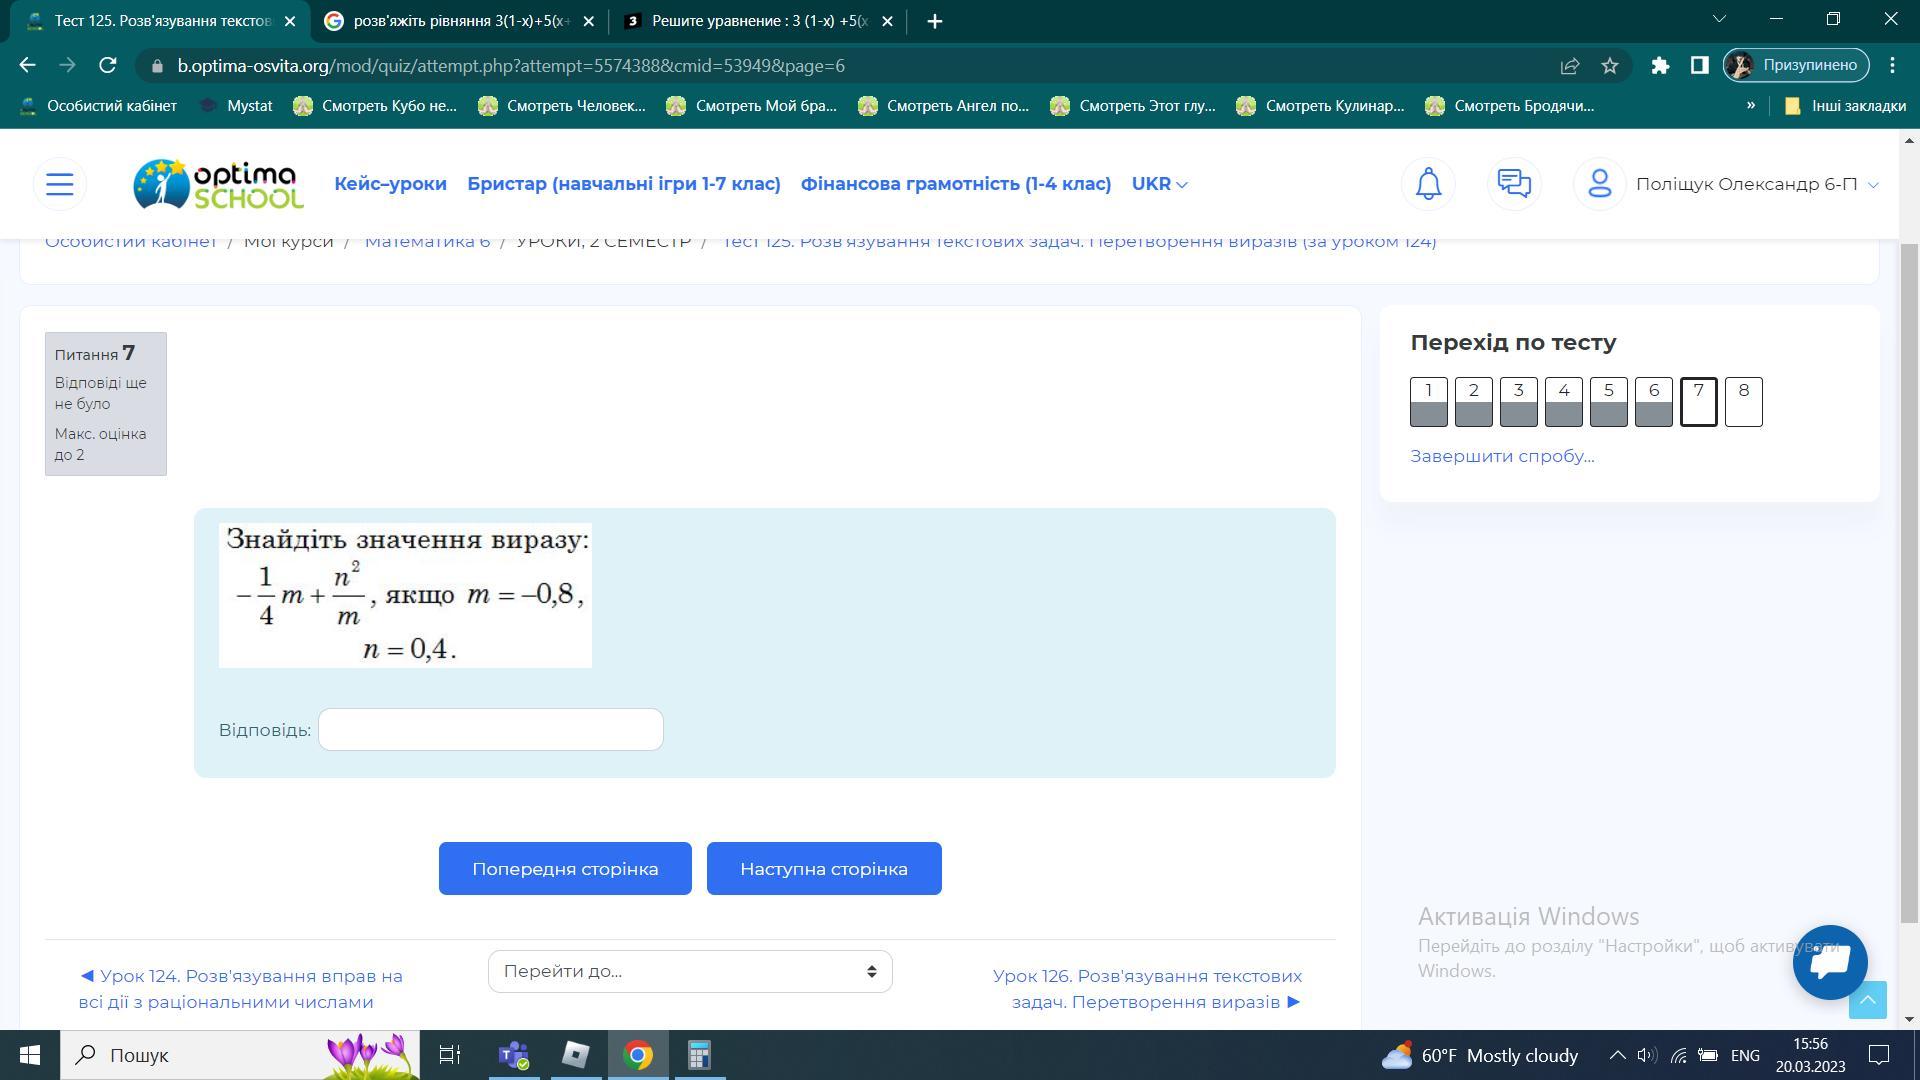1920x1080 pixels.
Task: Open Calculator from the taskbar
Action: [x=699, y=1055]
